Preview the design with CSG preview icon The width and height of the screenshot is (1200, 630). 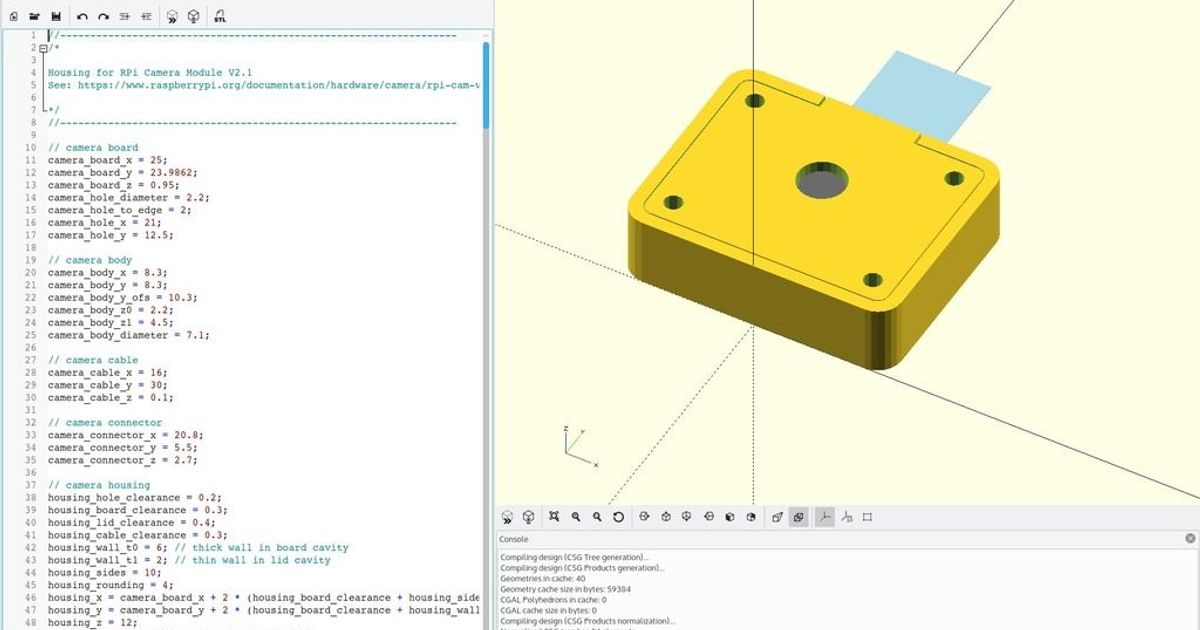pyautogui.click(x=173, y=17)
